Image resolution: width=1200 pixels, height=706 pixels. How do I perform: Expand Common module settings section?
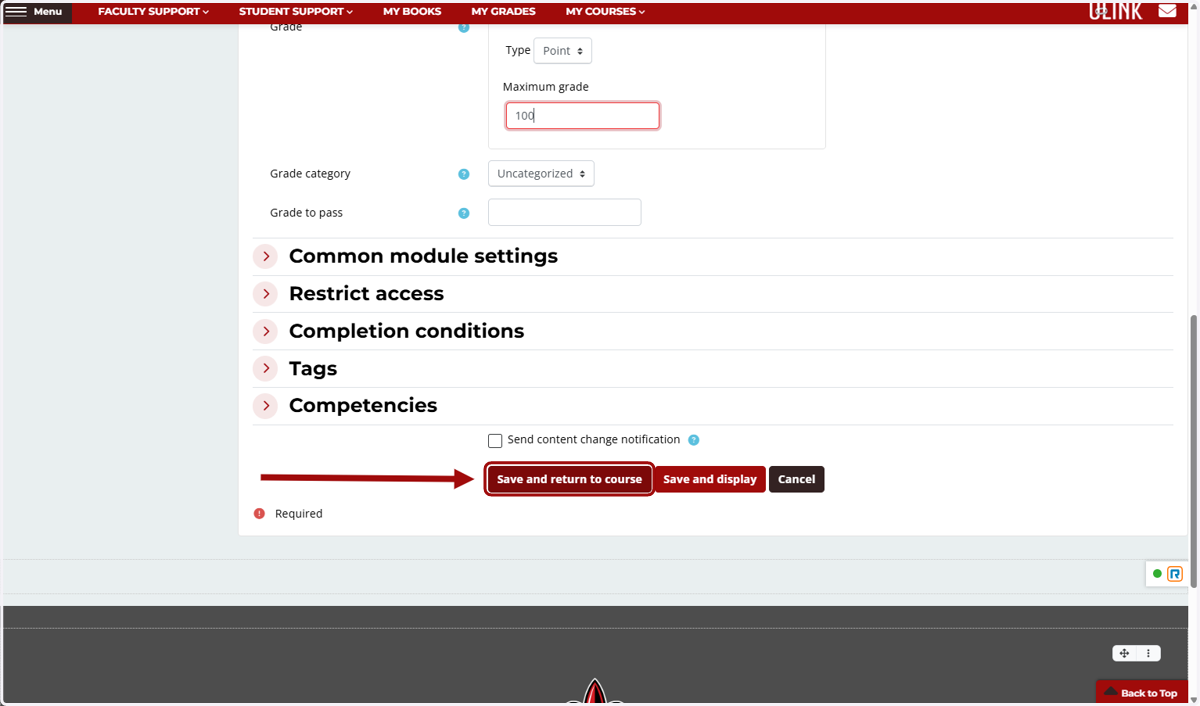click(x=265, y=257)
